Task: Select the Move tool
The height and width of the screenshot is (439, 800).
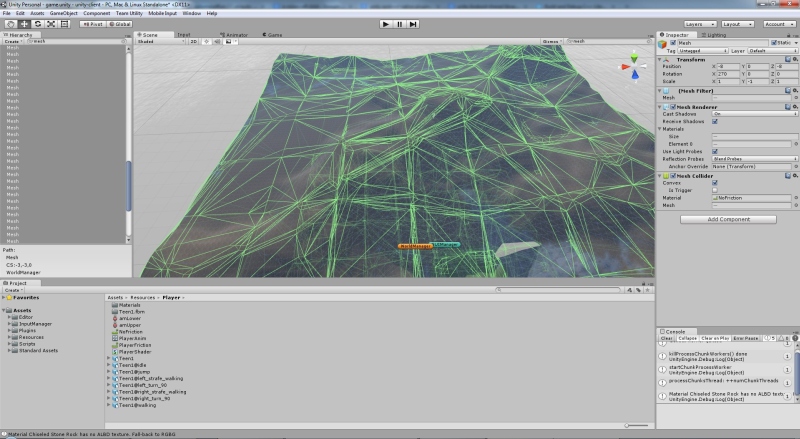Action: (23, 23)
